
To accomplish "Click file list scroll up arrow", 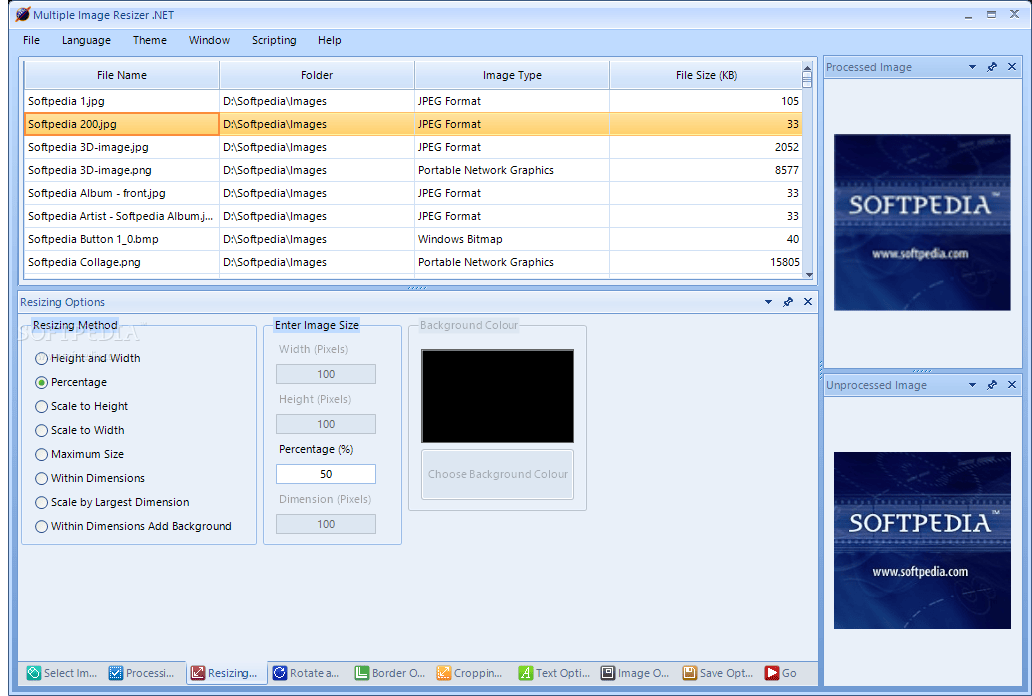I will click(807, 67).
